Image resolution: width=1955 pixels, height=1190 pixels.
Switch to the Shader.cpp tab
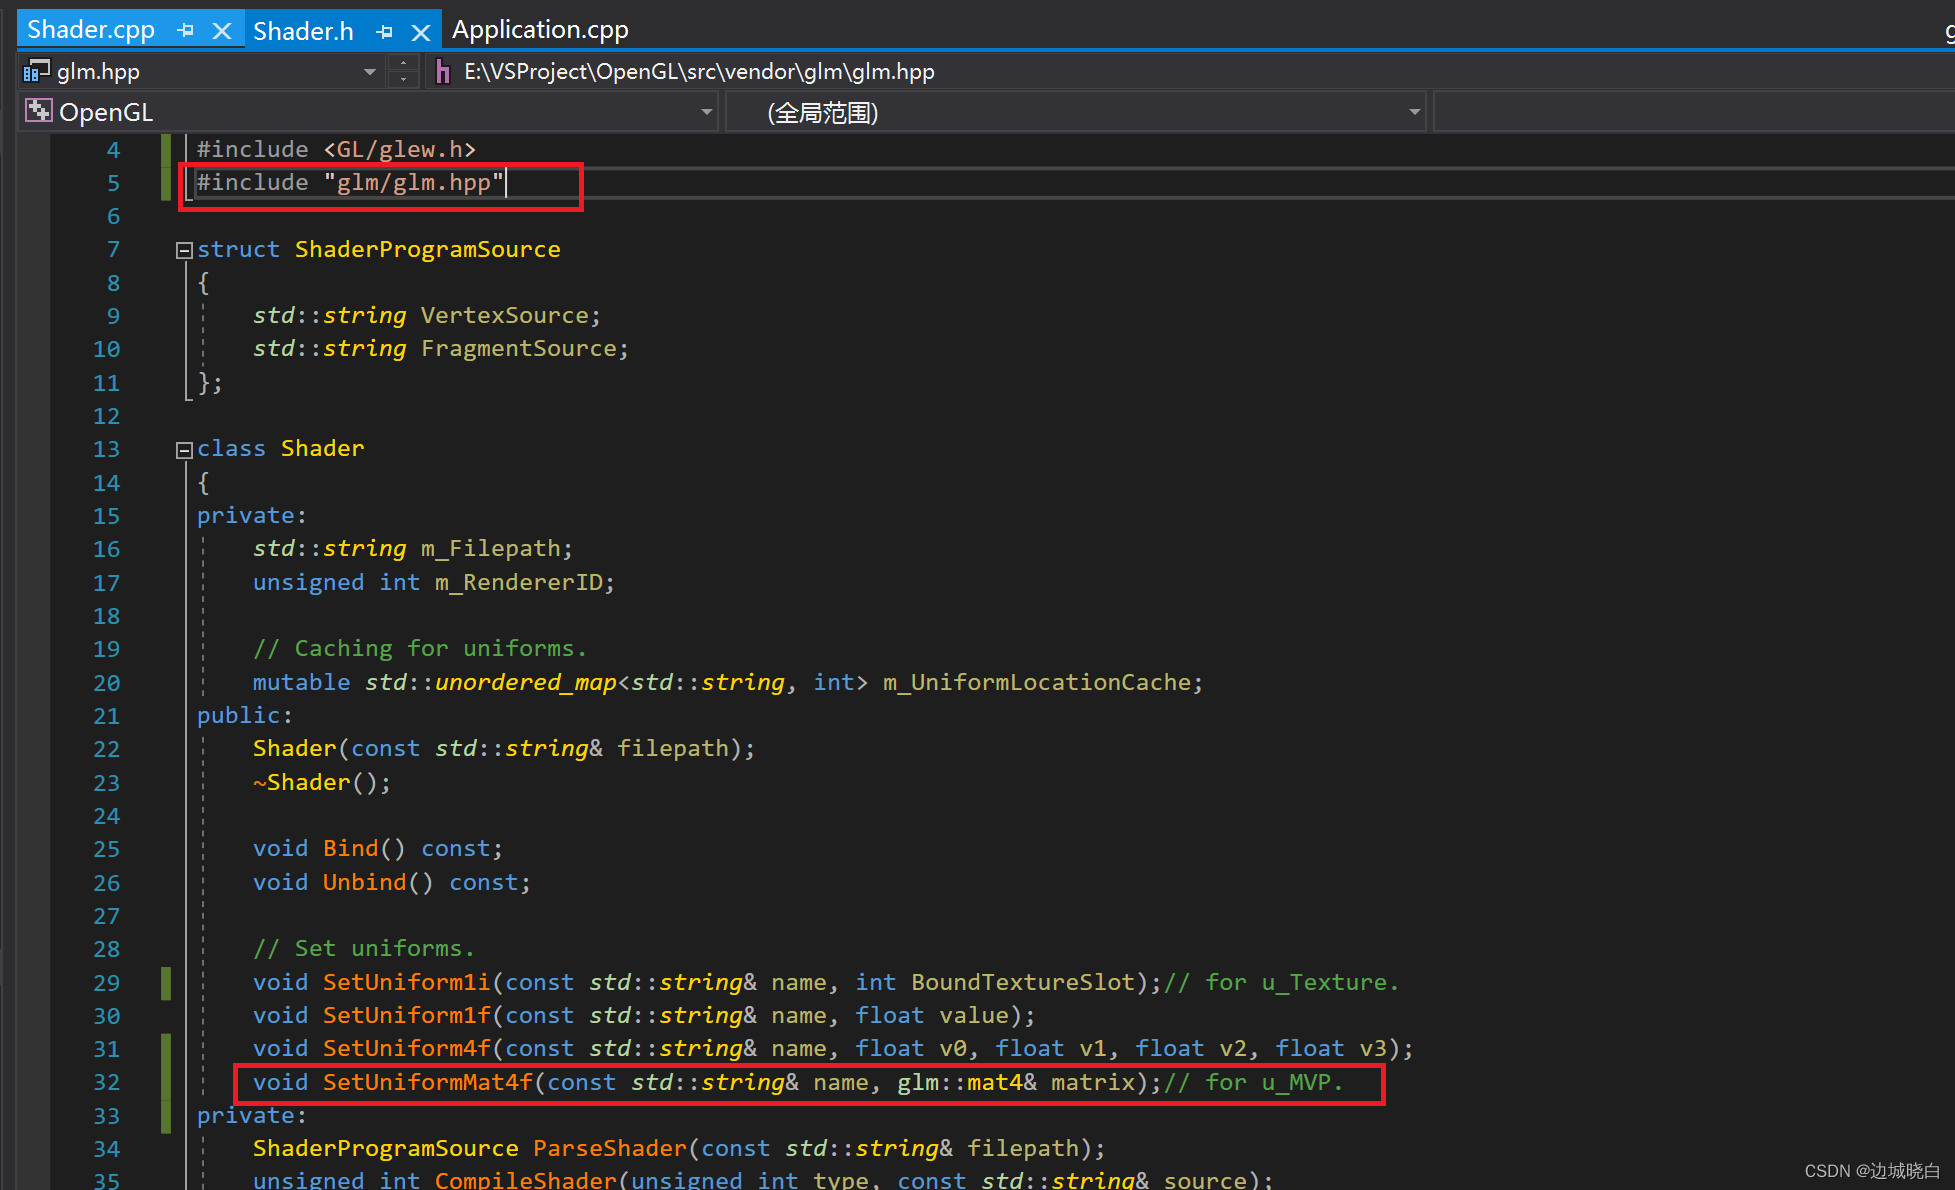point(90,30)
